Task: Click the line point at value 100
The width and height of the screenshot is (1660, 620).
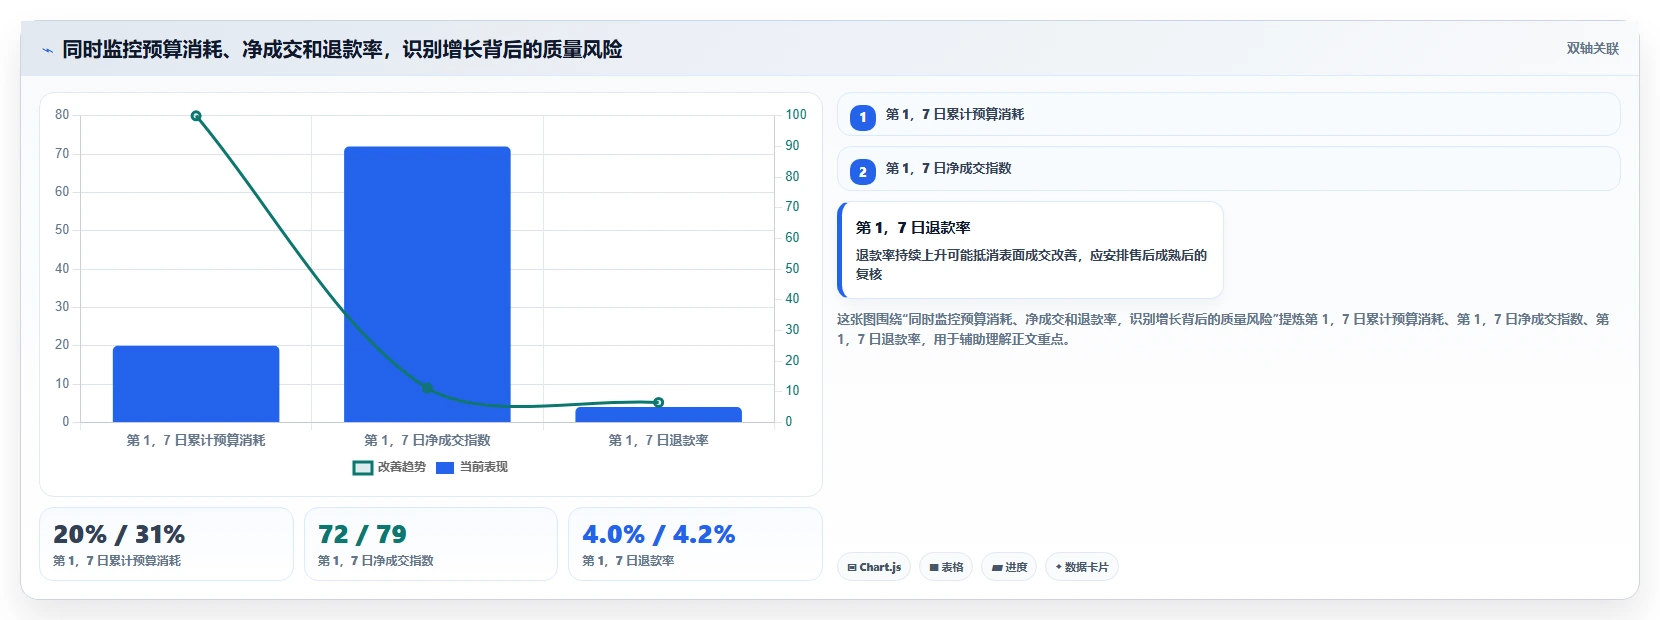Action: pos(196,116)
